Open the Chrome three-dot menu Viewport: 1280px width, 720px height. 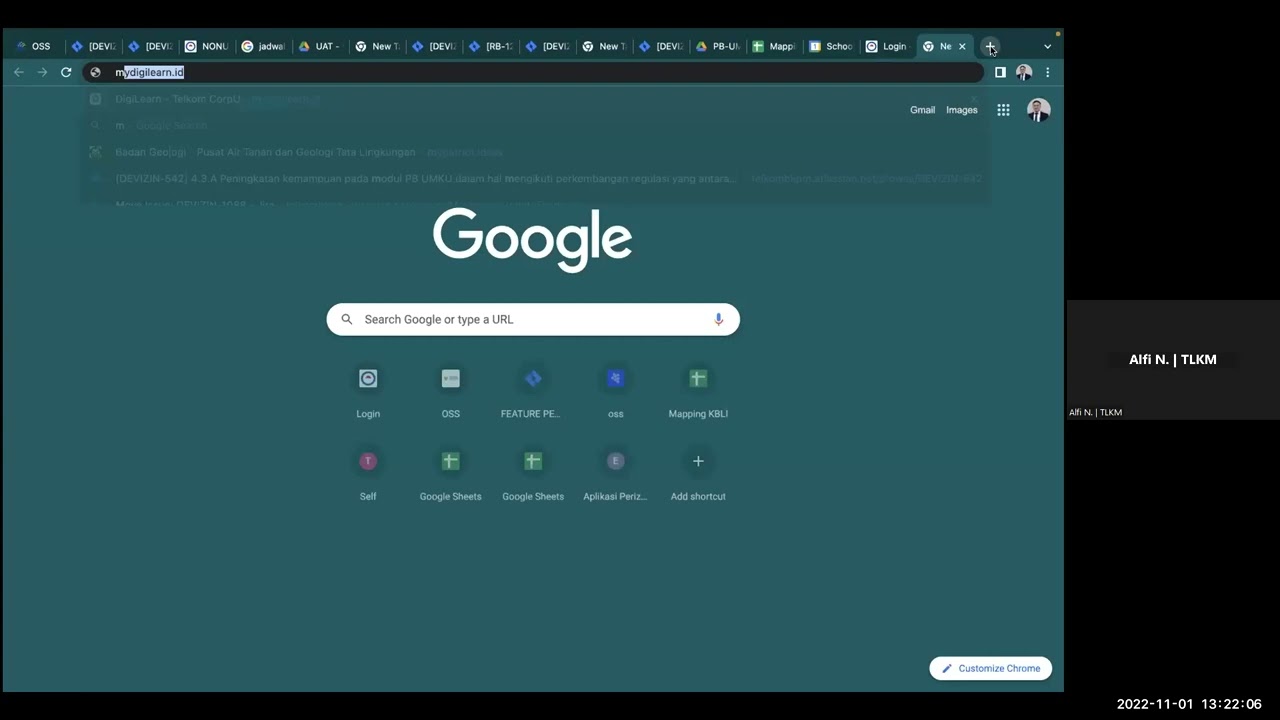(x=1047, y=72)
